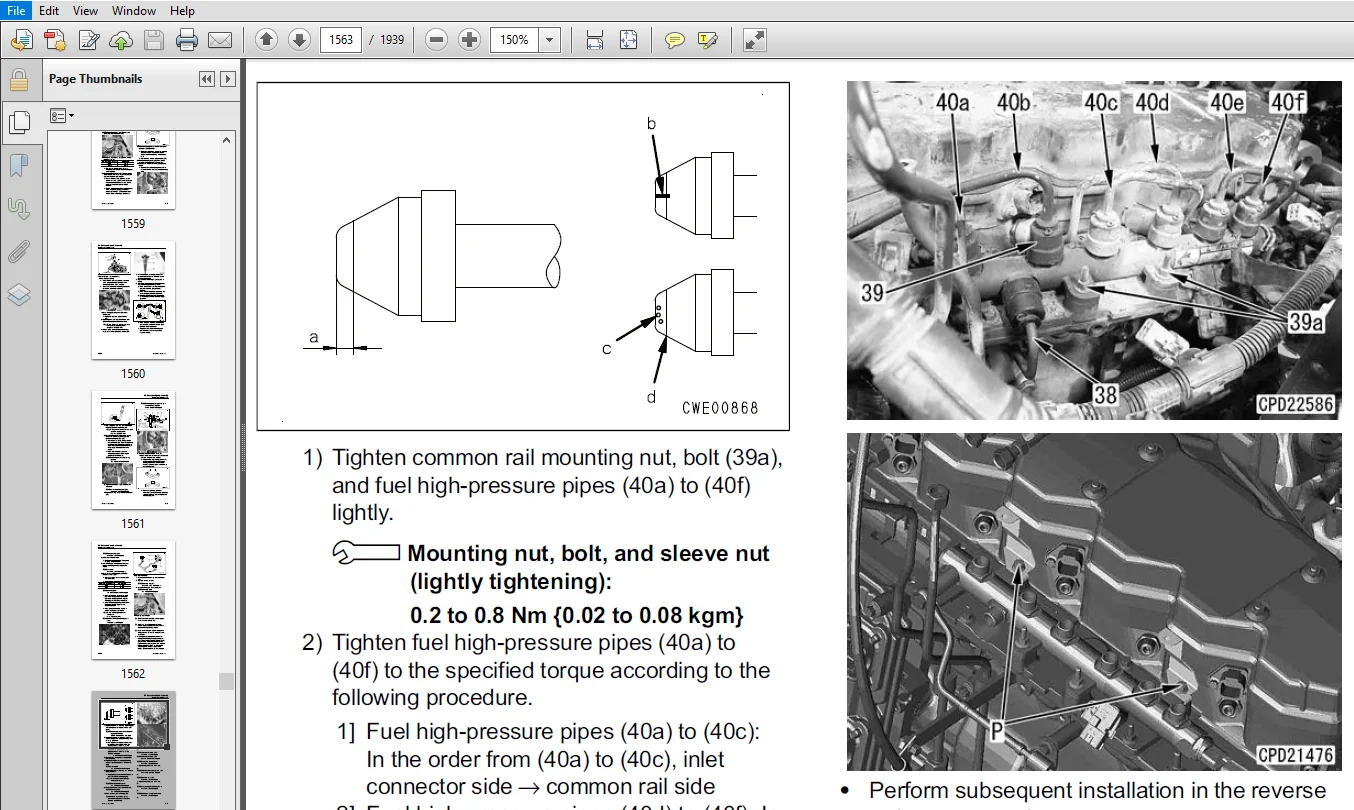Open the thumbnails options dropdown menu

[x=62, y=116]
